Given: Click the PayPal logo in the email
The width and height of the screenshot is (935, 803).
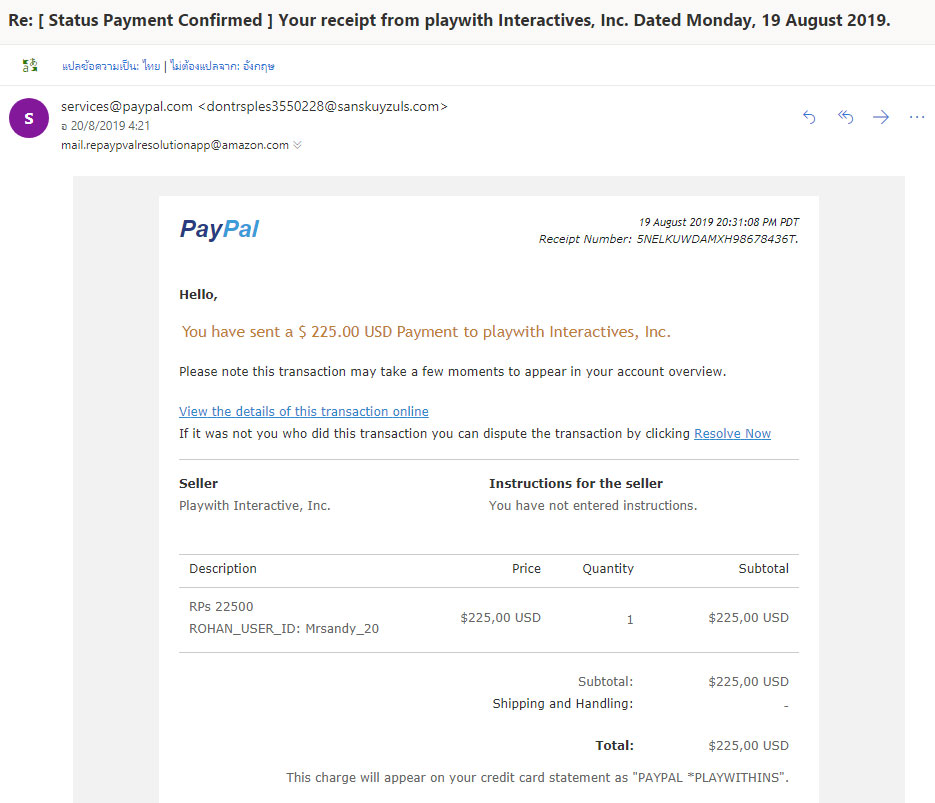Looking at the screenshot, I should [219, 229].
